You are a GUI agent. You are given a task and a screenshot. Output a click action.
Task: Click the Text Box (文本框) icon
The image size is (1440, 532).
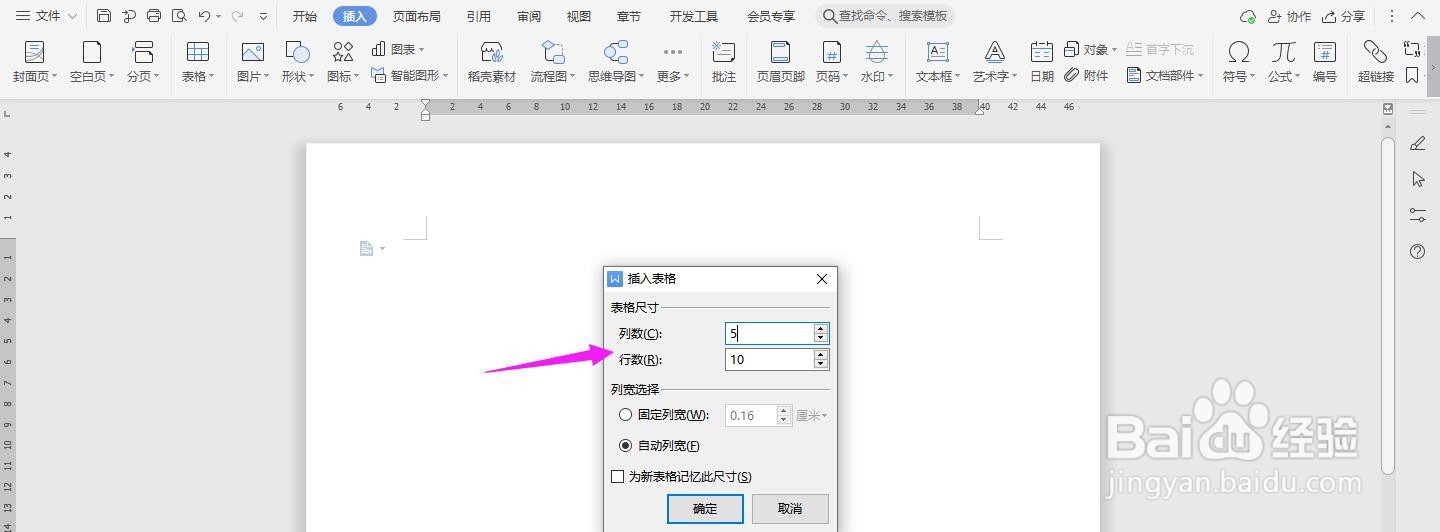[938, 52]
